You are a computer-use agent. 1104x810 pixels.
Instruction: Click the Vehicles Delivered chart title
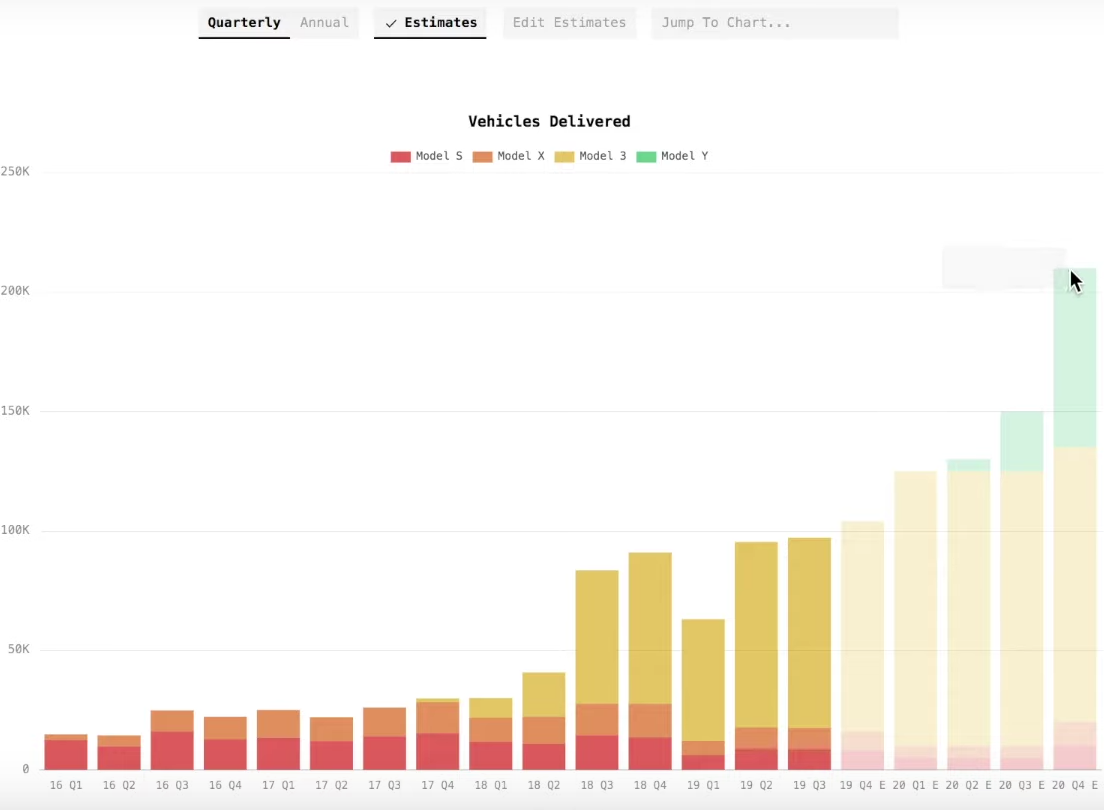[549, 121]
